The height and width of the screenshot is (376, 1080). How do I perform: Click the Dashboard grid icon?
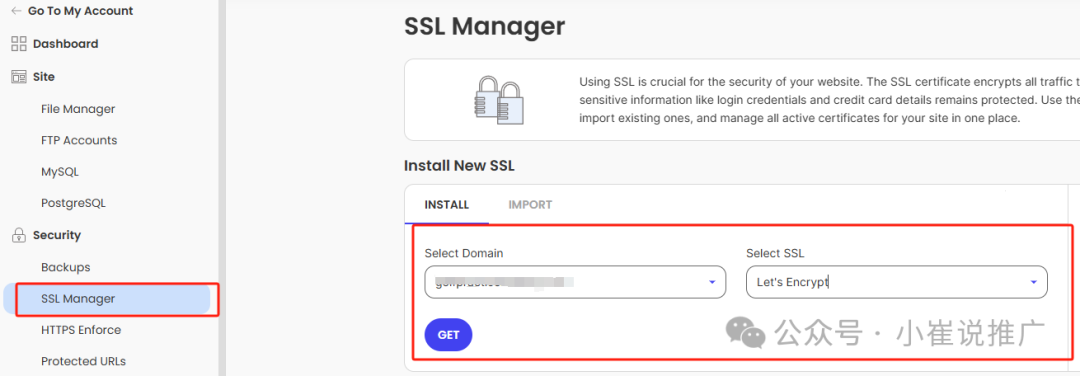coord(19,44)
